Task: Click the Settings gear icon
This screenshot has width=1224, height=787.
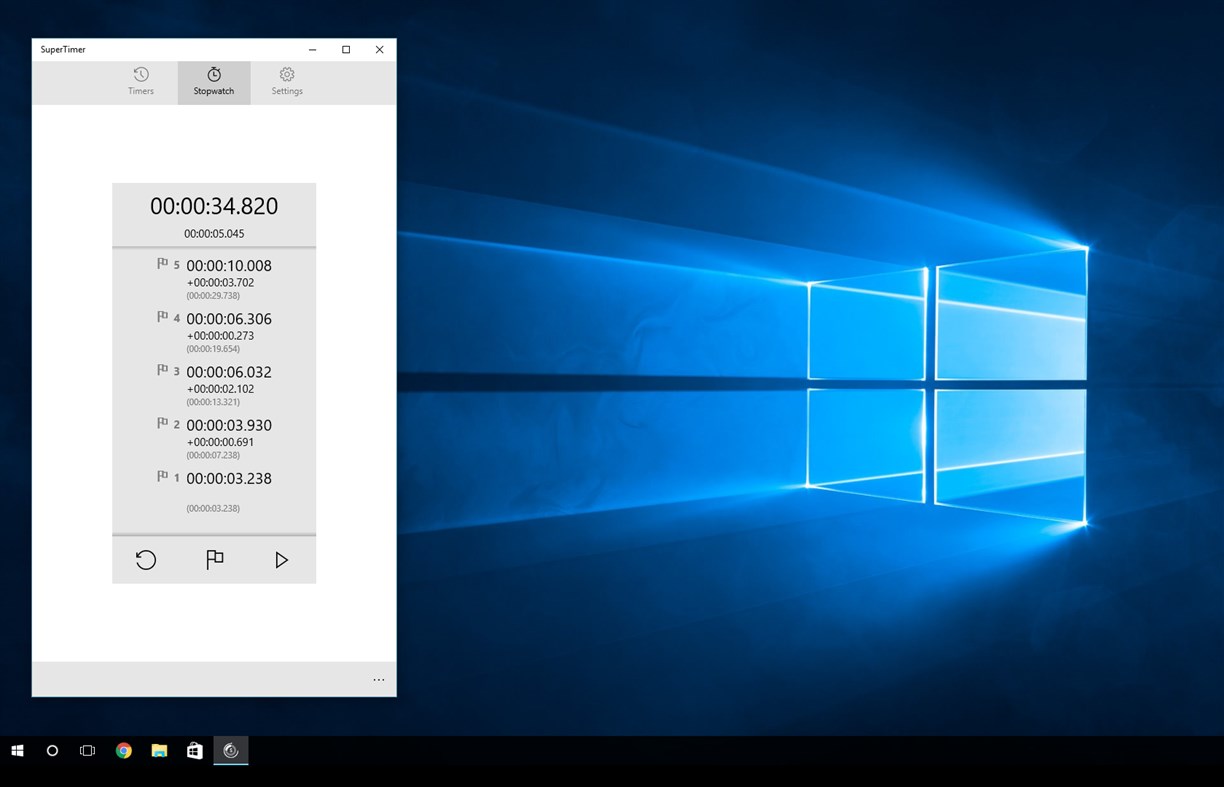Action: [x=286, y=74]
